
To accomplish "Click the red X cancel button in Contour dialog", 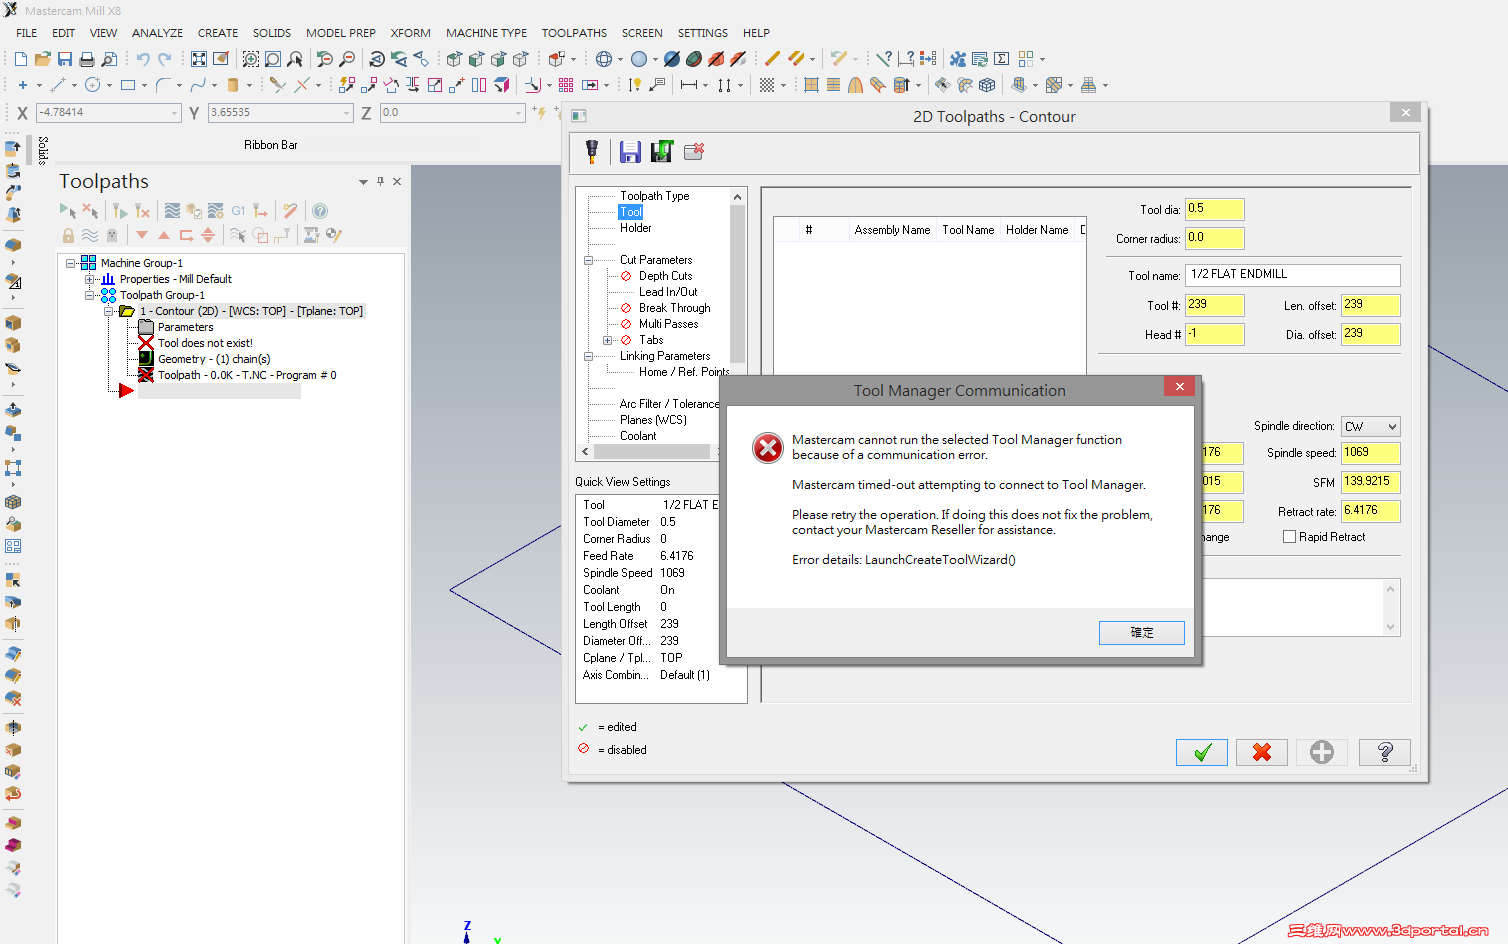I will [x=1262, y=752].
